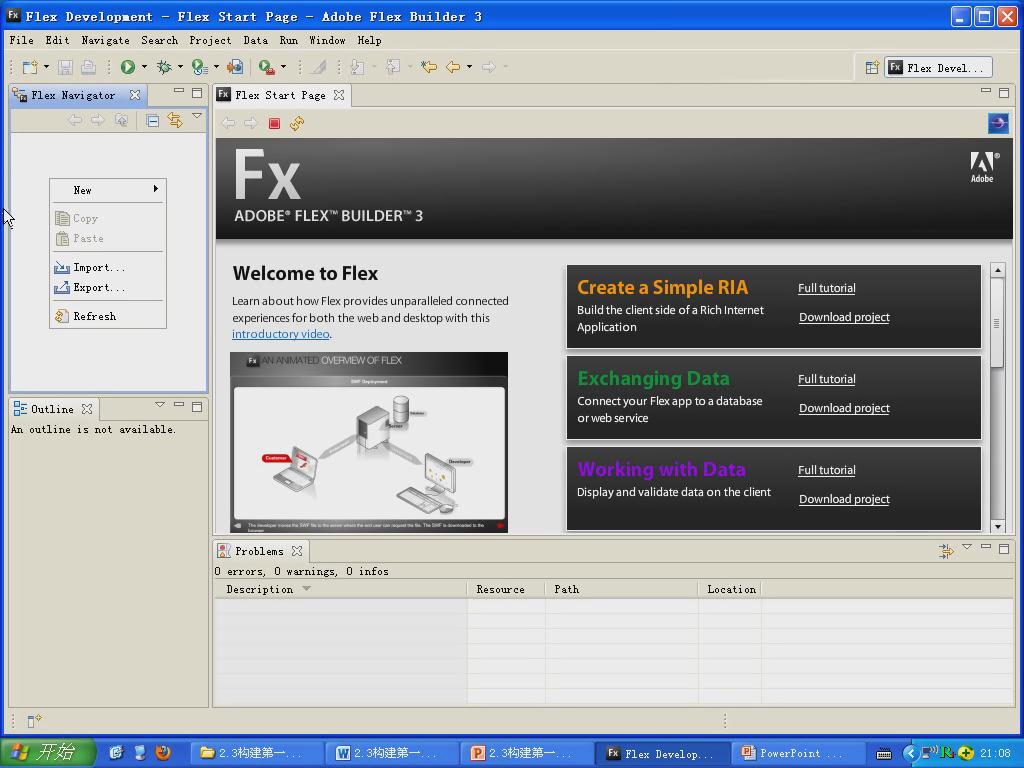The height and width of the screenshot is (768, 1024).
Task: Open the Windows Start button
Action: [x=48, y=752]
